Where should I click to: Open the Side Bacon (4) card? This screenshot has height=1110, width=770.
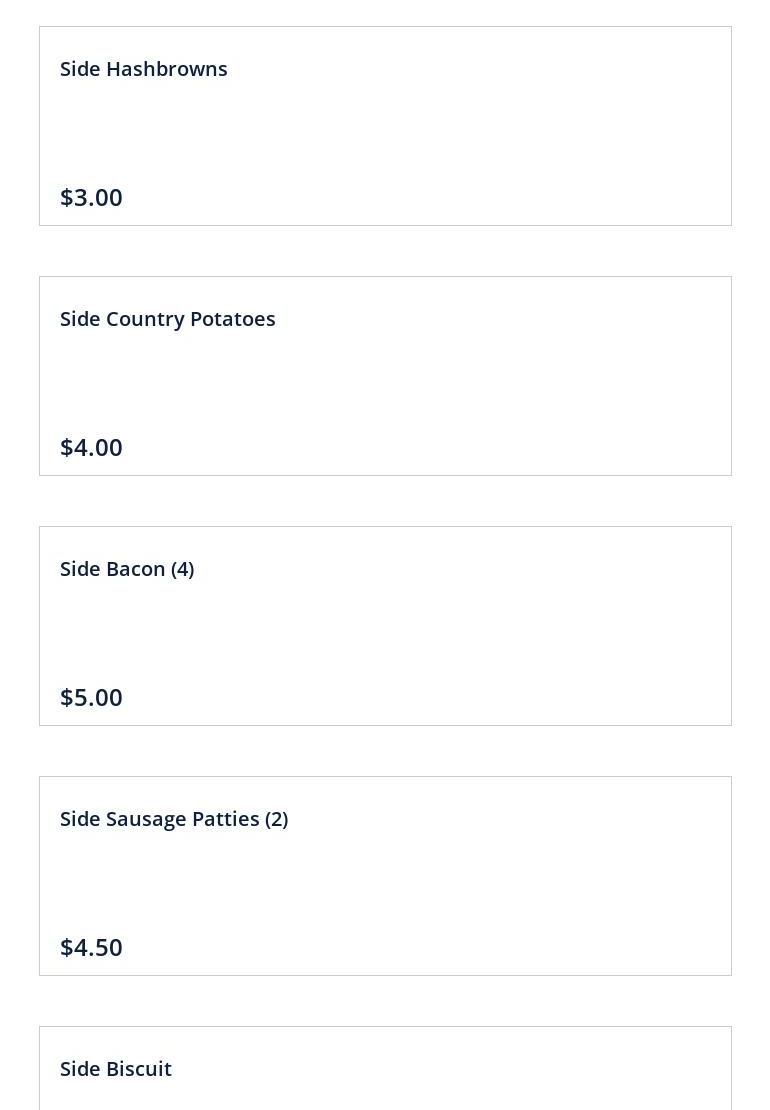click(385, 626)
